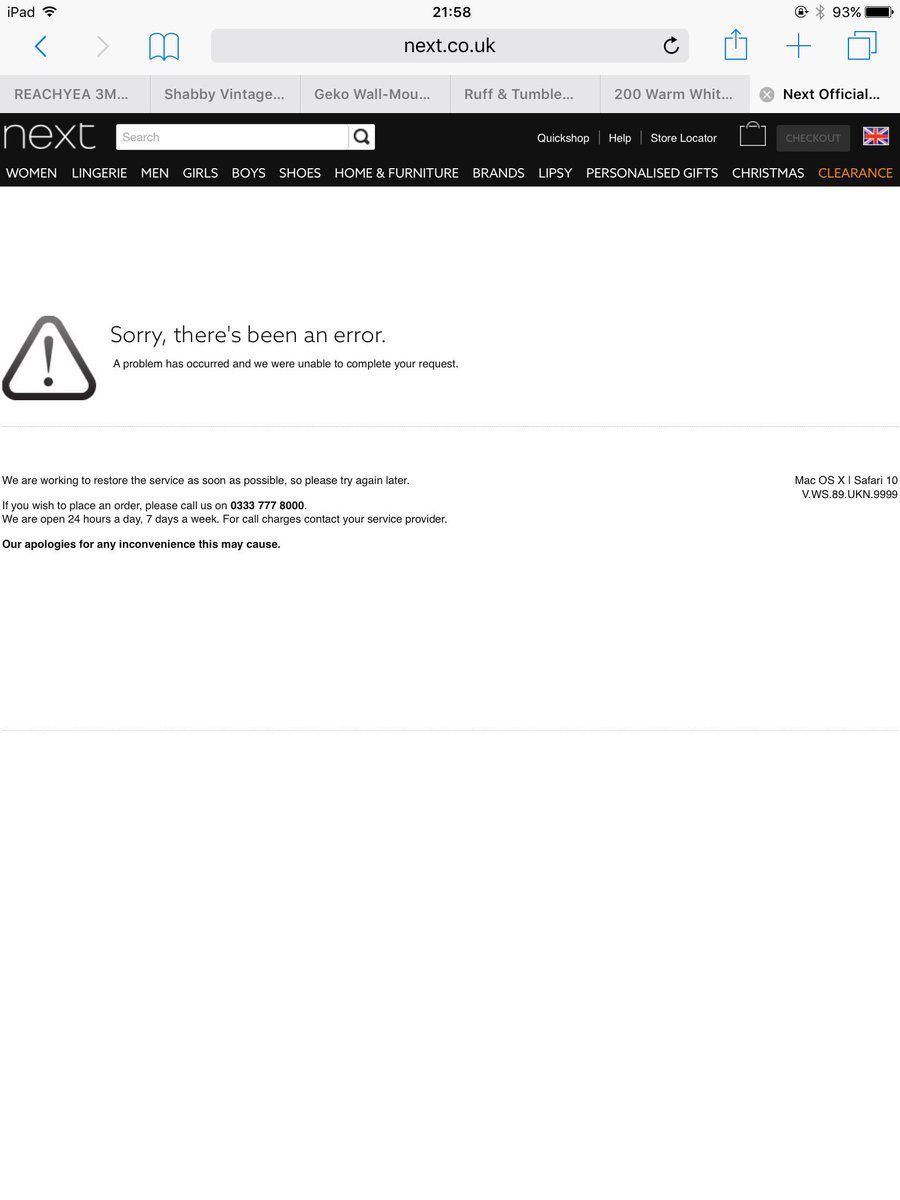Close the Next Official tab
Viewport: 900px width, 1200px height.
point(767,94)
